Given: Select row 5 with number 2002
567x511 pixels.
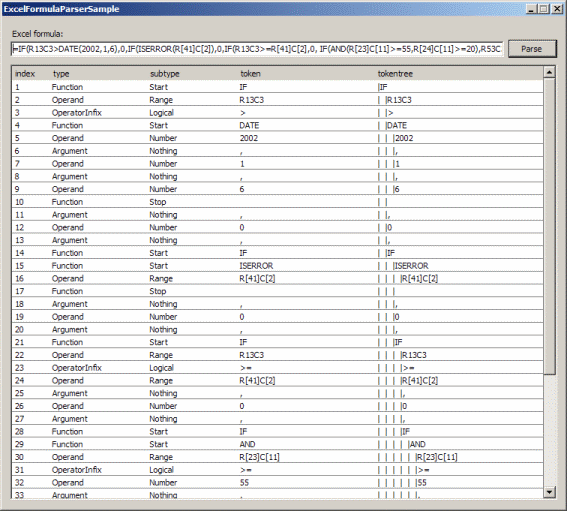Looking at the screenshot, I should coord(277,138).
